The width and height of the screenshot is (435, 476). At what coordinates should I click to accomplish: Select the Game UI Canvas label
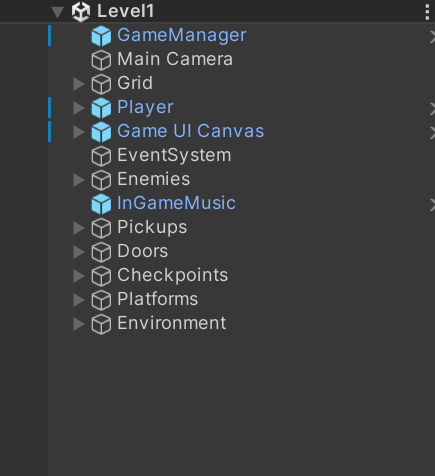pos(190,131)
